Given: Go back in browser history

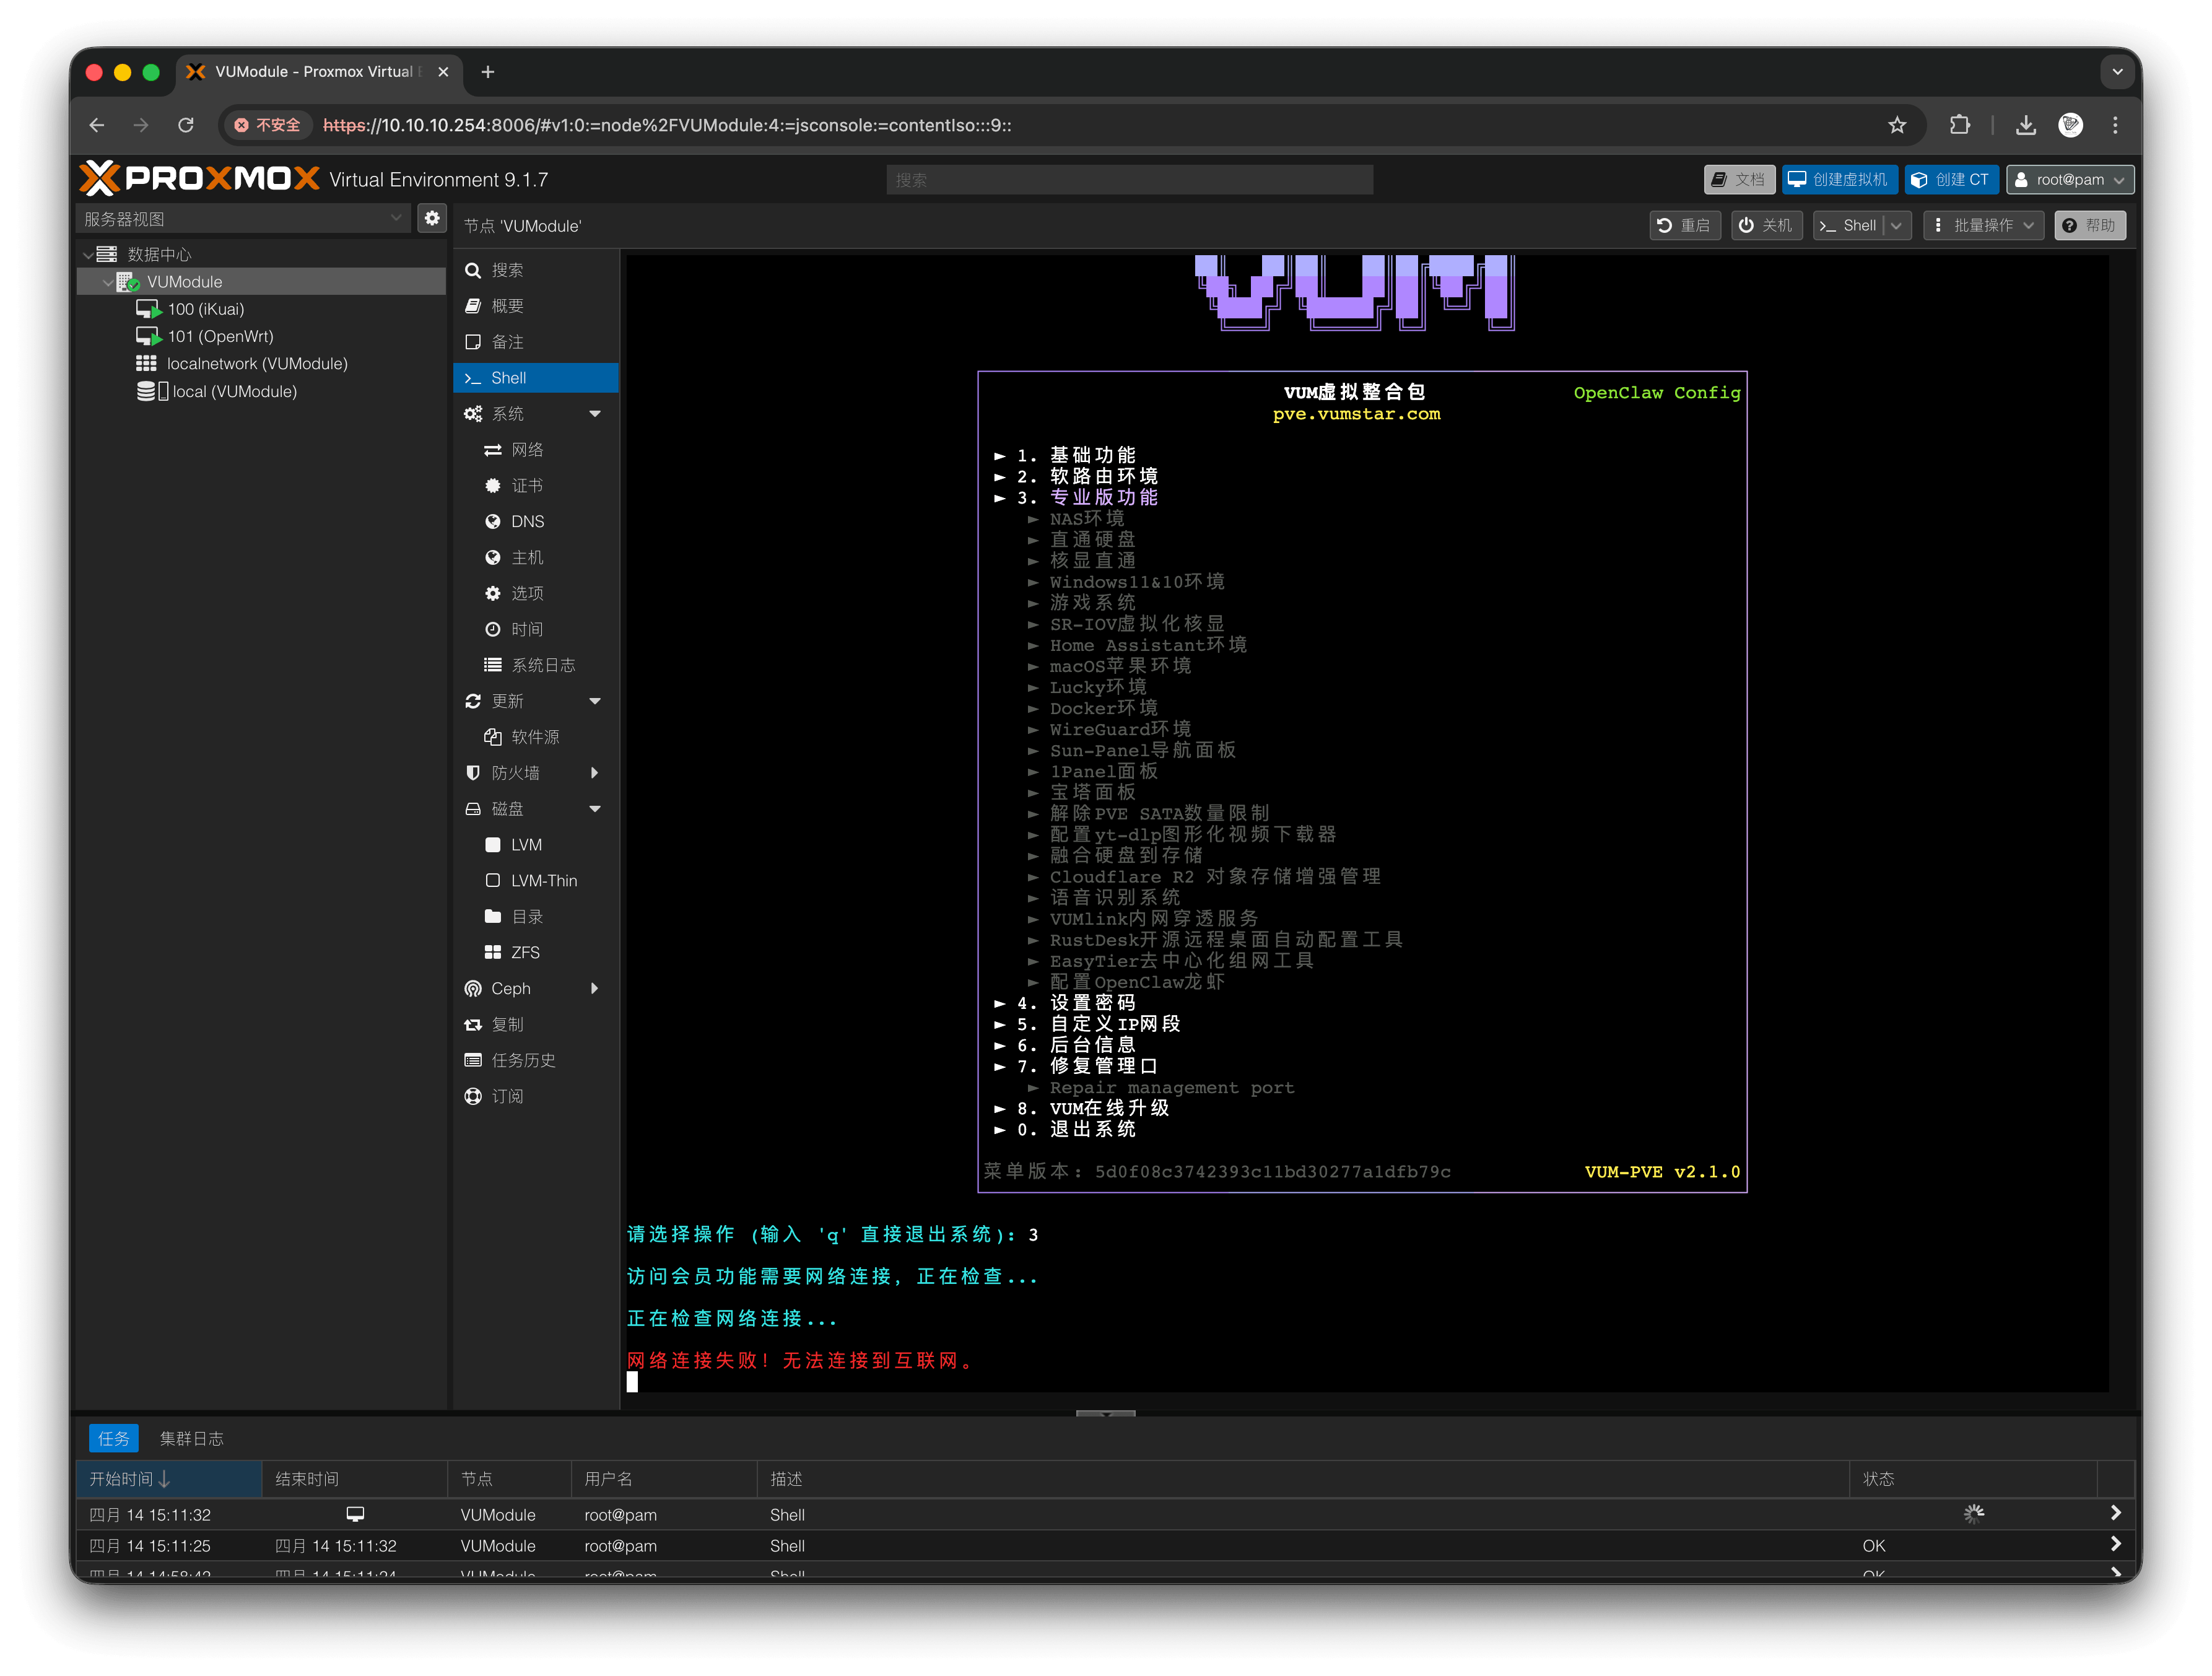Looking at the screenshot, I should [97, 125].
